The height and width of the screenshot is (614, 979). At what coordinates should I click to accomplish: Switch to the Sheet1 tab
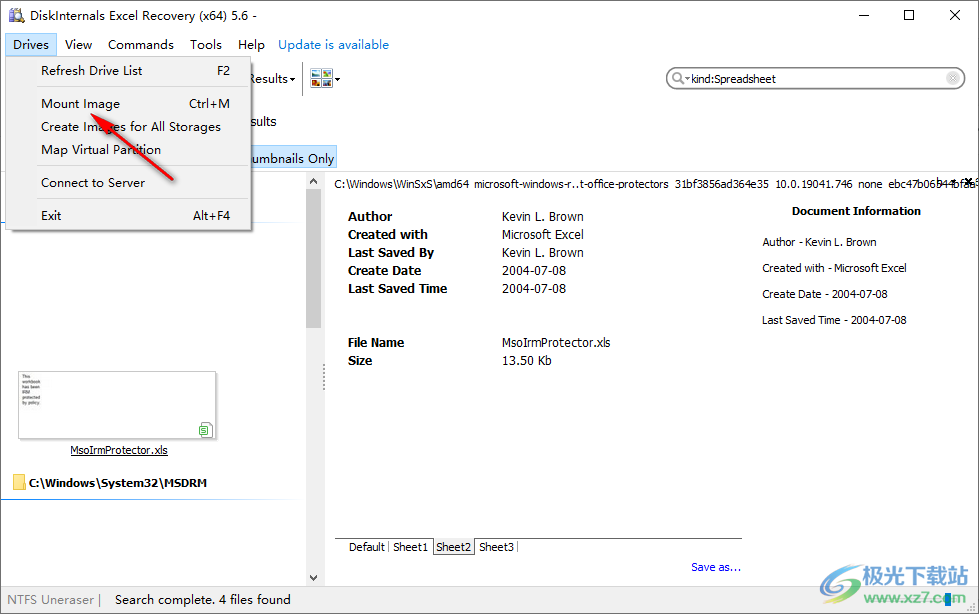point(410,547)
